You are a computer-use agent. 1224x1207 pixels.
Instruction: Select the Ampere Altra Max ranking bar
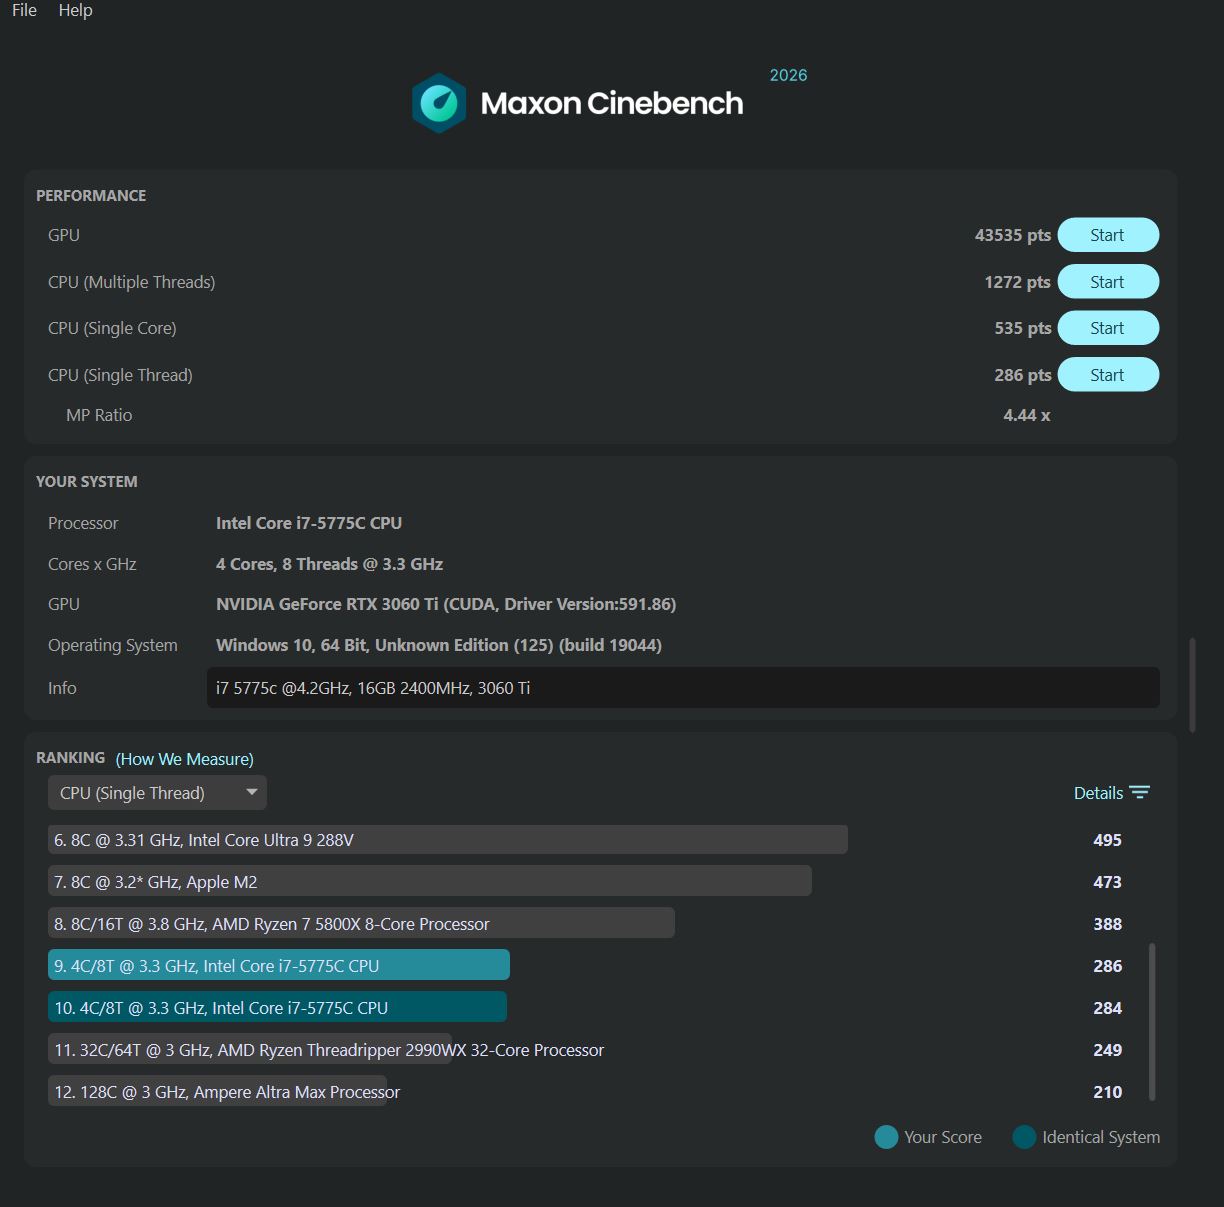click(x=217, y=1092)
